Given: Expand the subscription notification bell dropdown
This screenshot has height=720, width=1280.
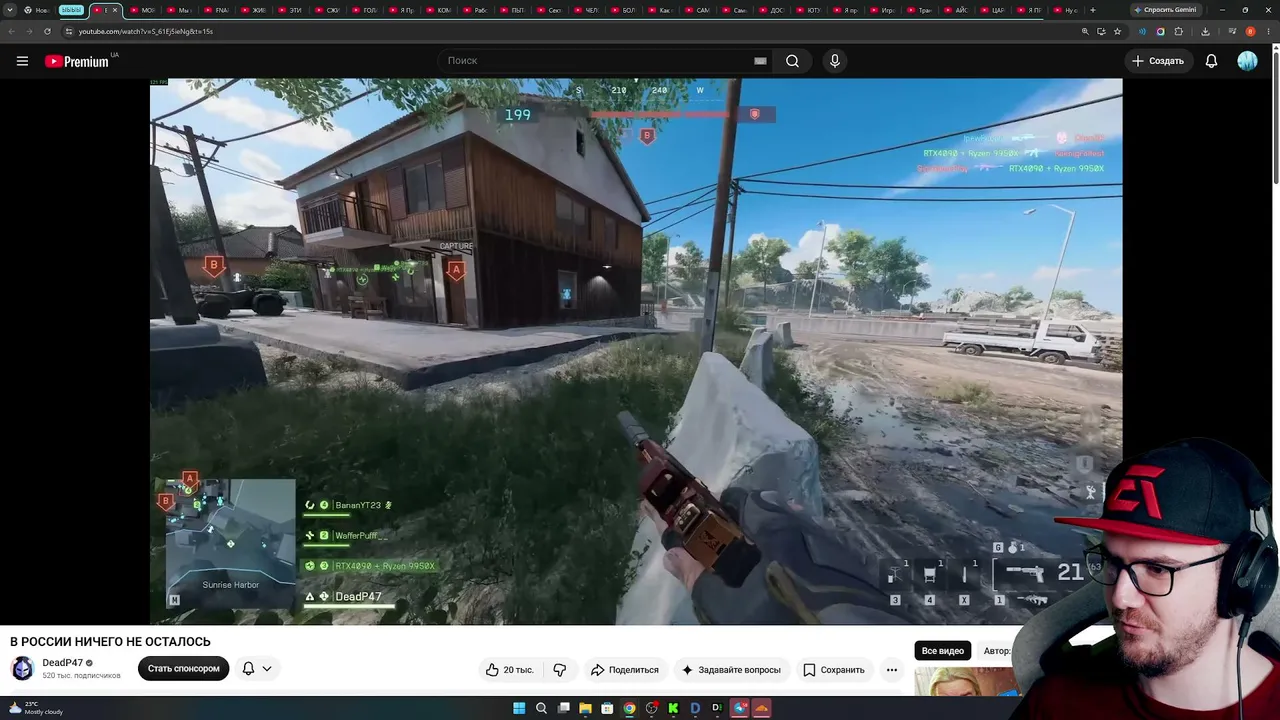Looking at the screenshot, I should click(x=257, y=669).
